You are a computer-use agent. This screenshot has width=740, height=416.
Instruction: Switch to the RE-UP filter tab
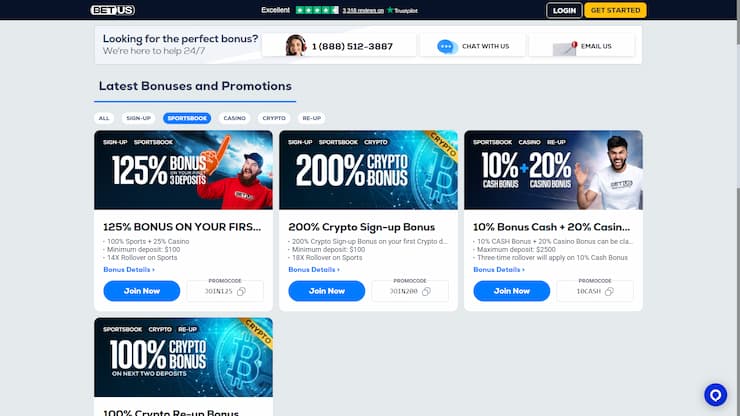tap(311, 118)
